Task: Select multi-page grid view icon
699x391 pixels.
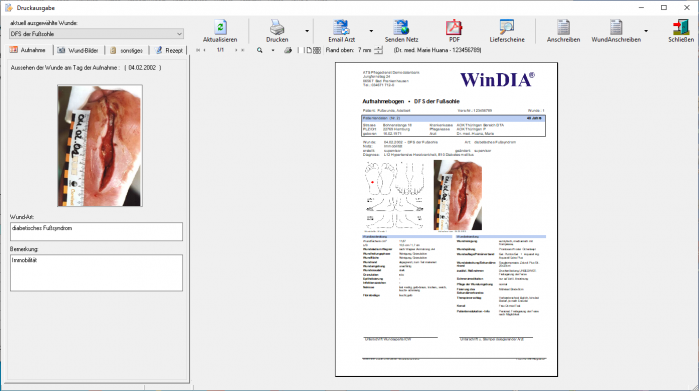Action: [x=317, y=50]
